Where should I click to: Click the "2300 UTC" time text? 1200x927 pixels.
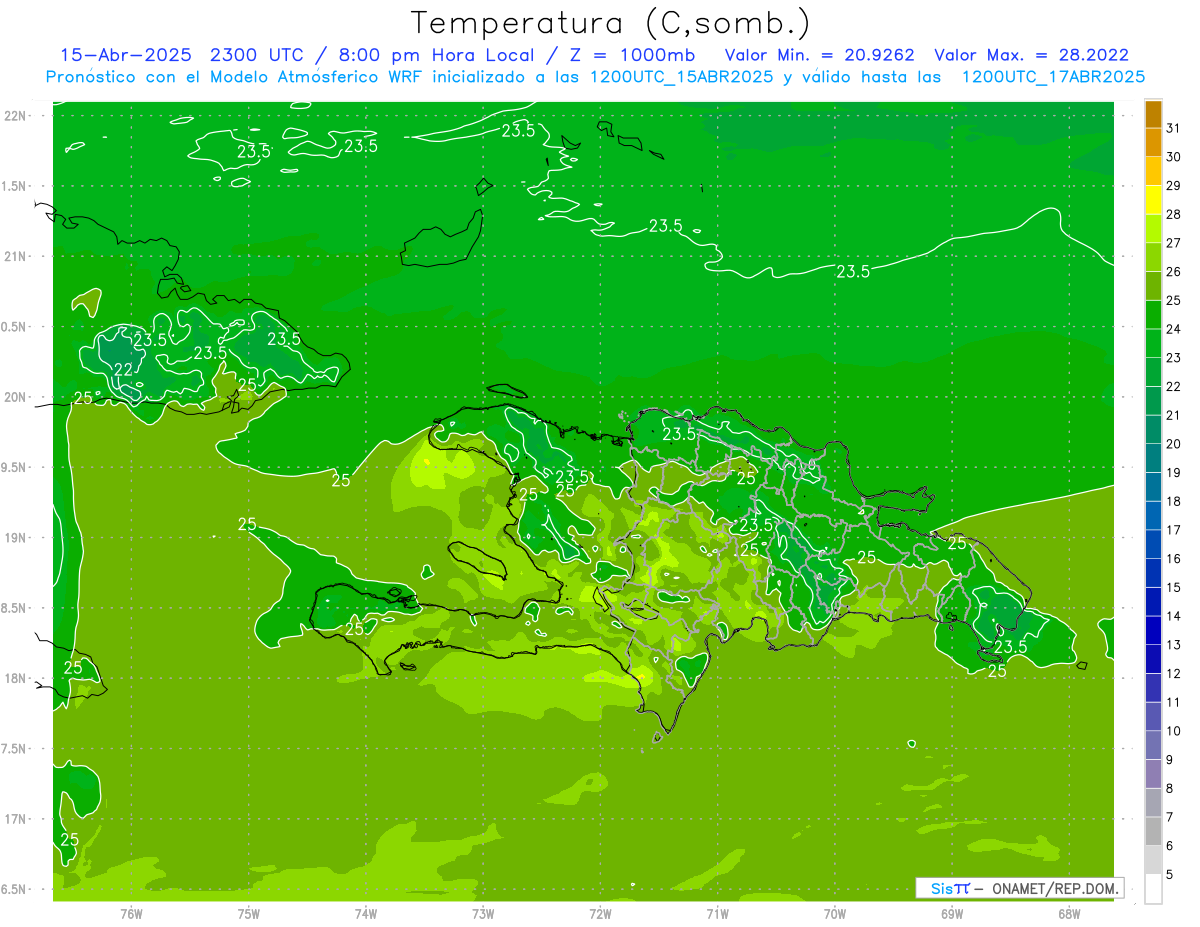(x=258, y=55)
